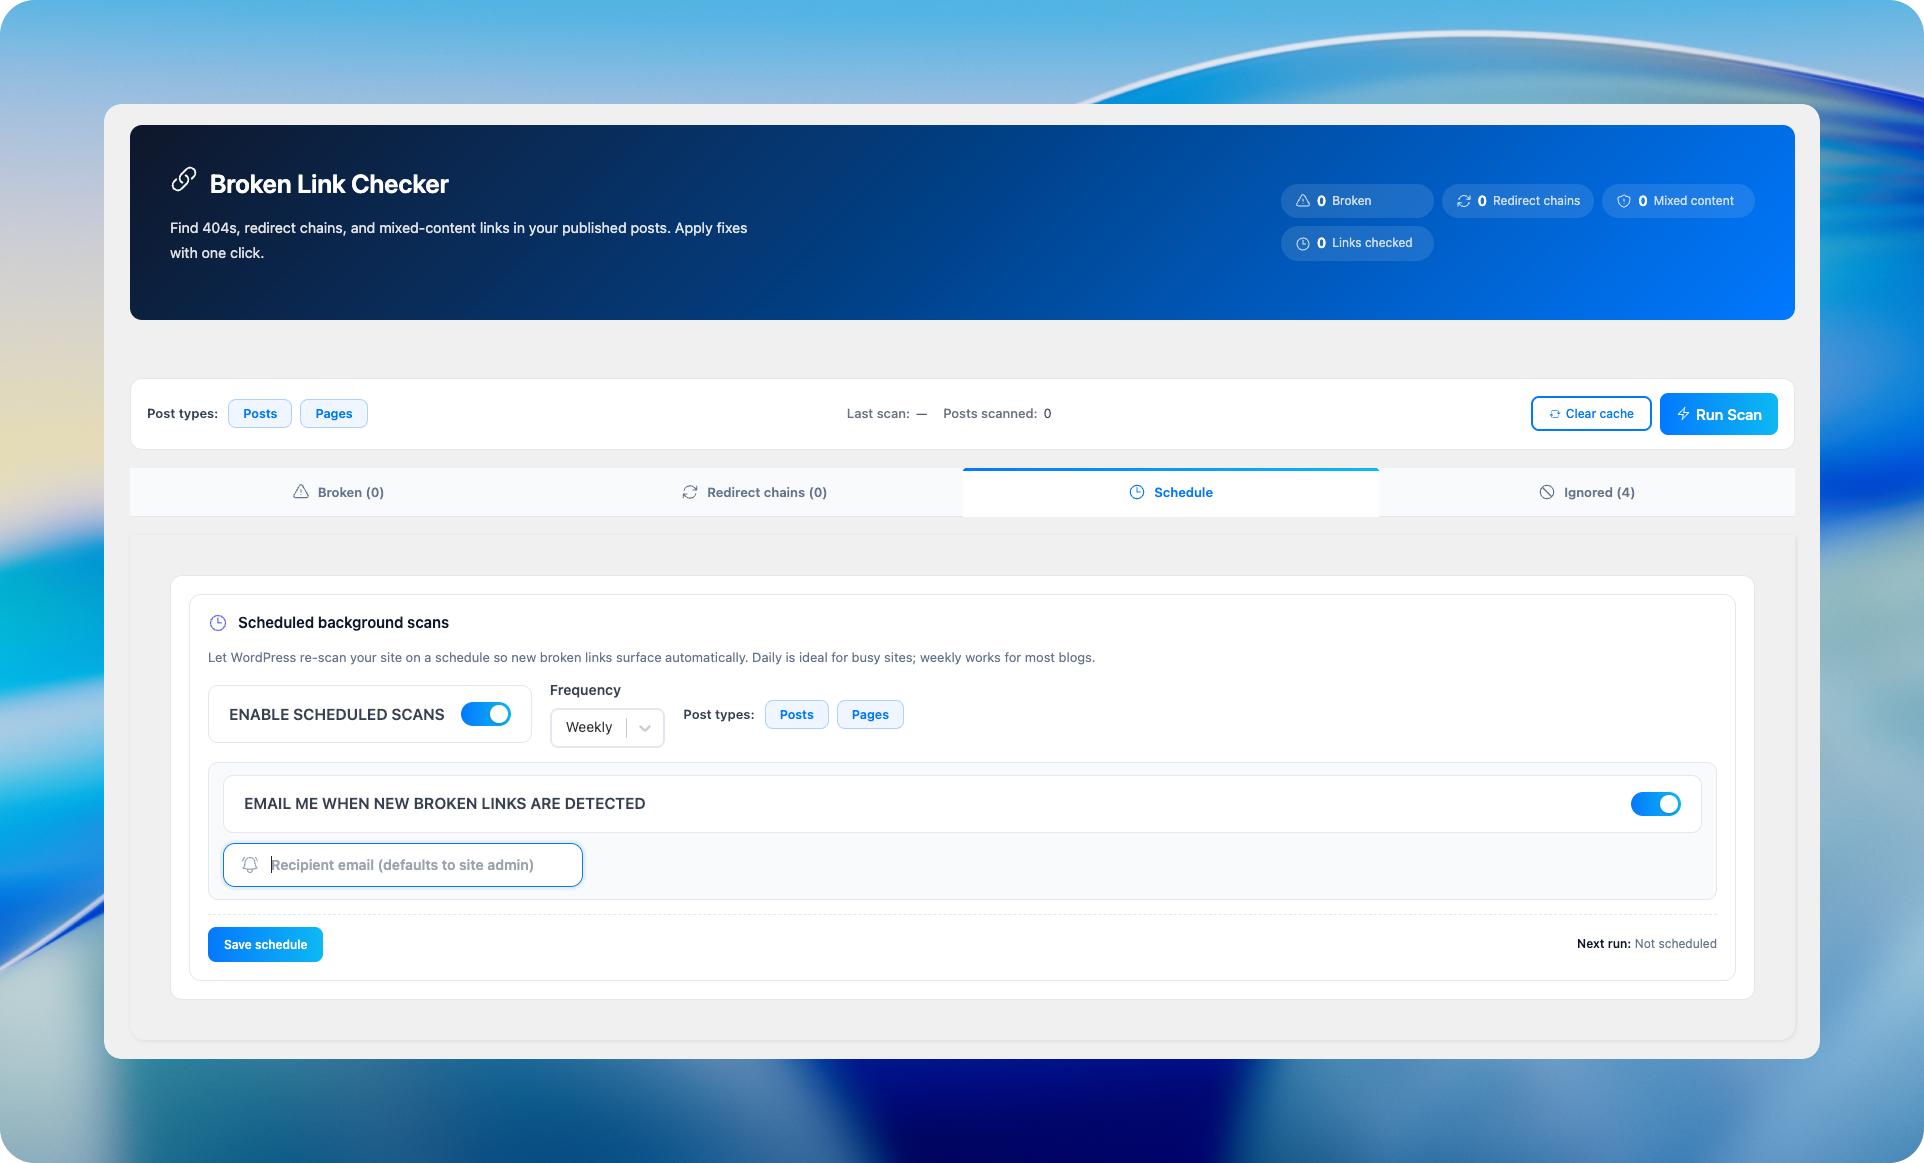Toggle the Pages chip in the top Post types bar
Screen dimensions: 1924x1163
[x=334, y=414]
